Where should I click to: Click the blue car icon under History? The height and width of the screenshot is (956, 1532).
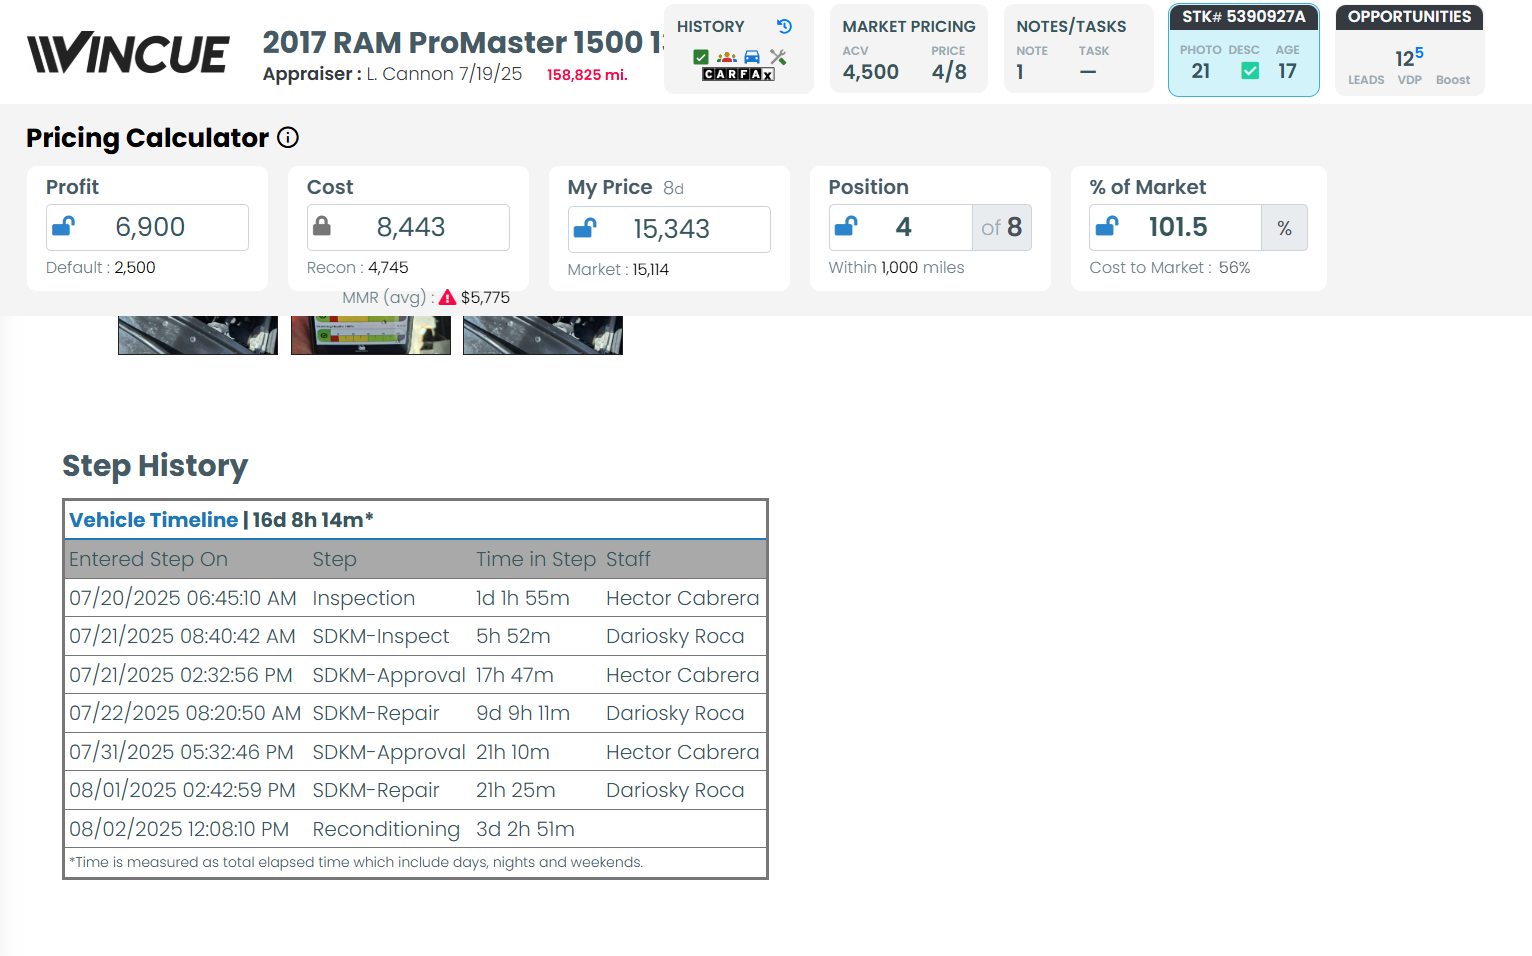point(752,57)
